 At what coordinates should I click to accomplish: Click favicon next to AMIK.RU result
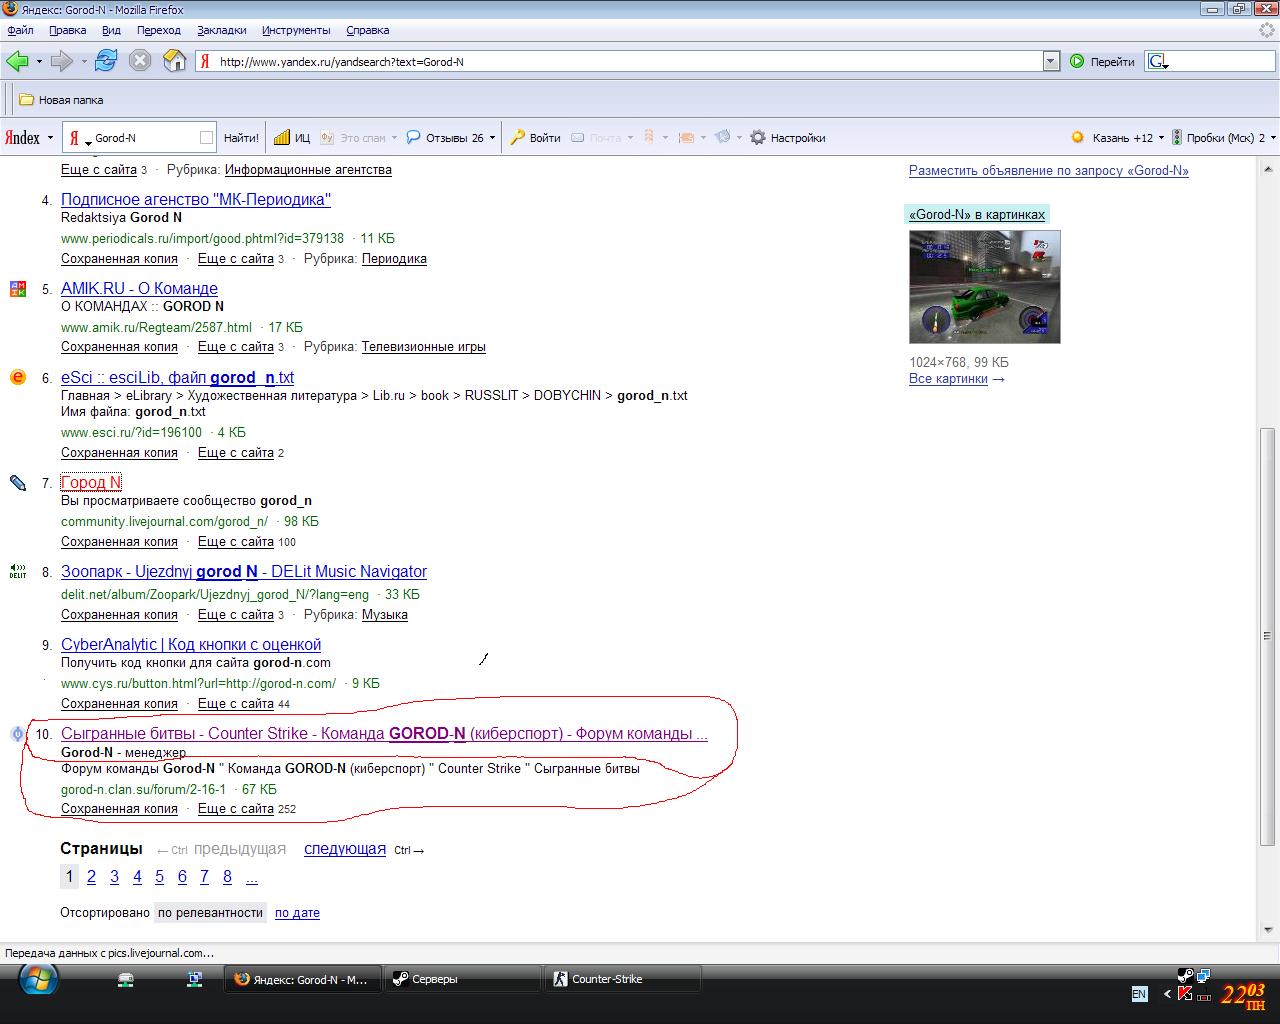pyautogui.click(x=17, y=289)
